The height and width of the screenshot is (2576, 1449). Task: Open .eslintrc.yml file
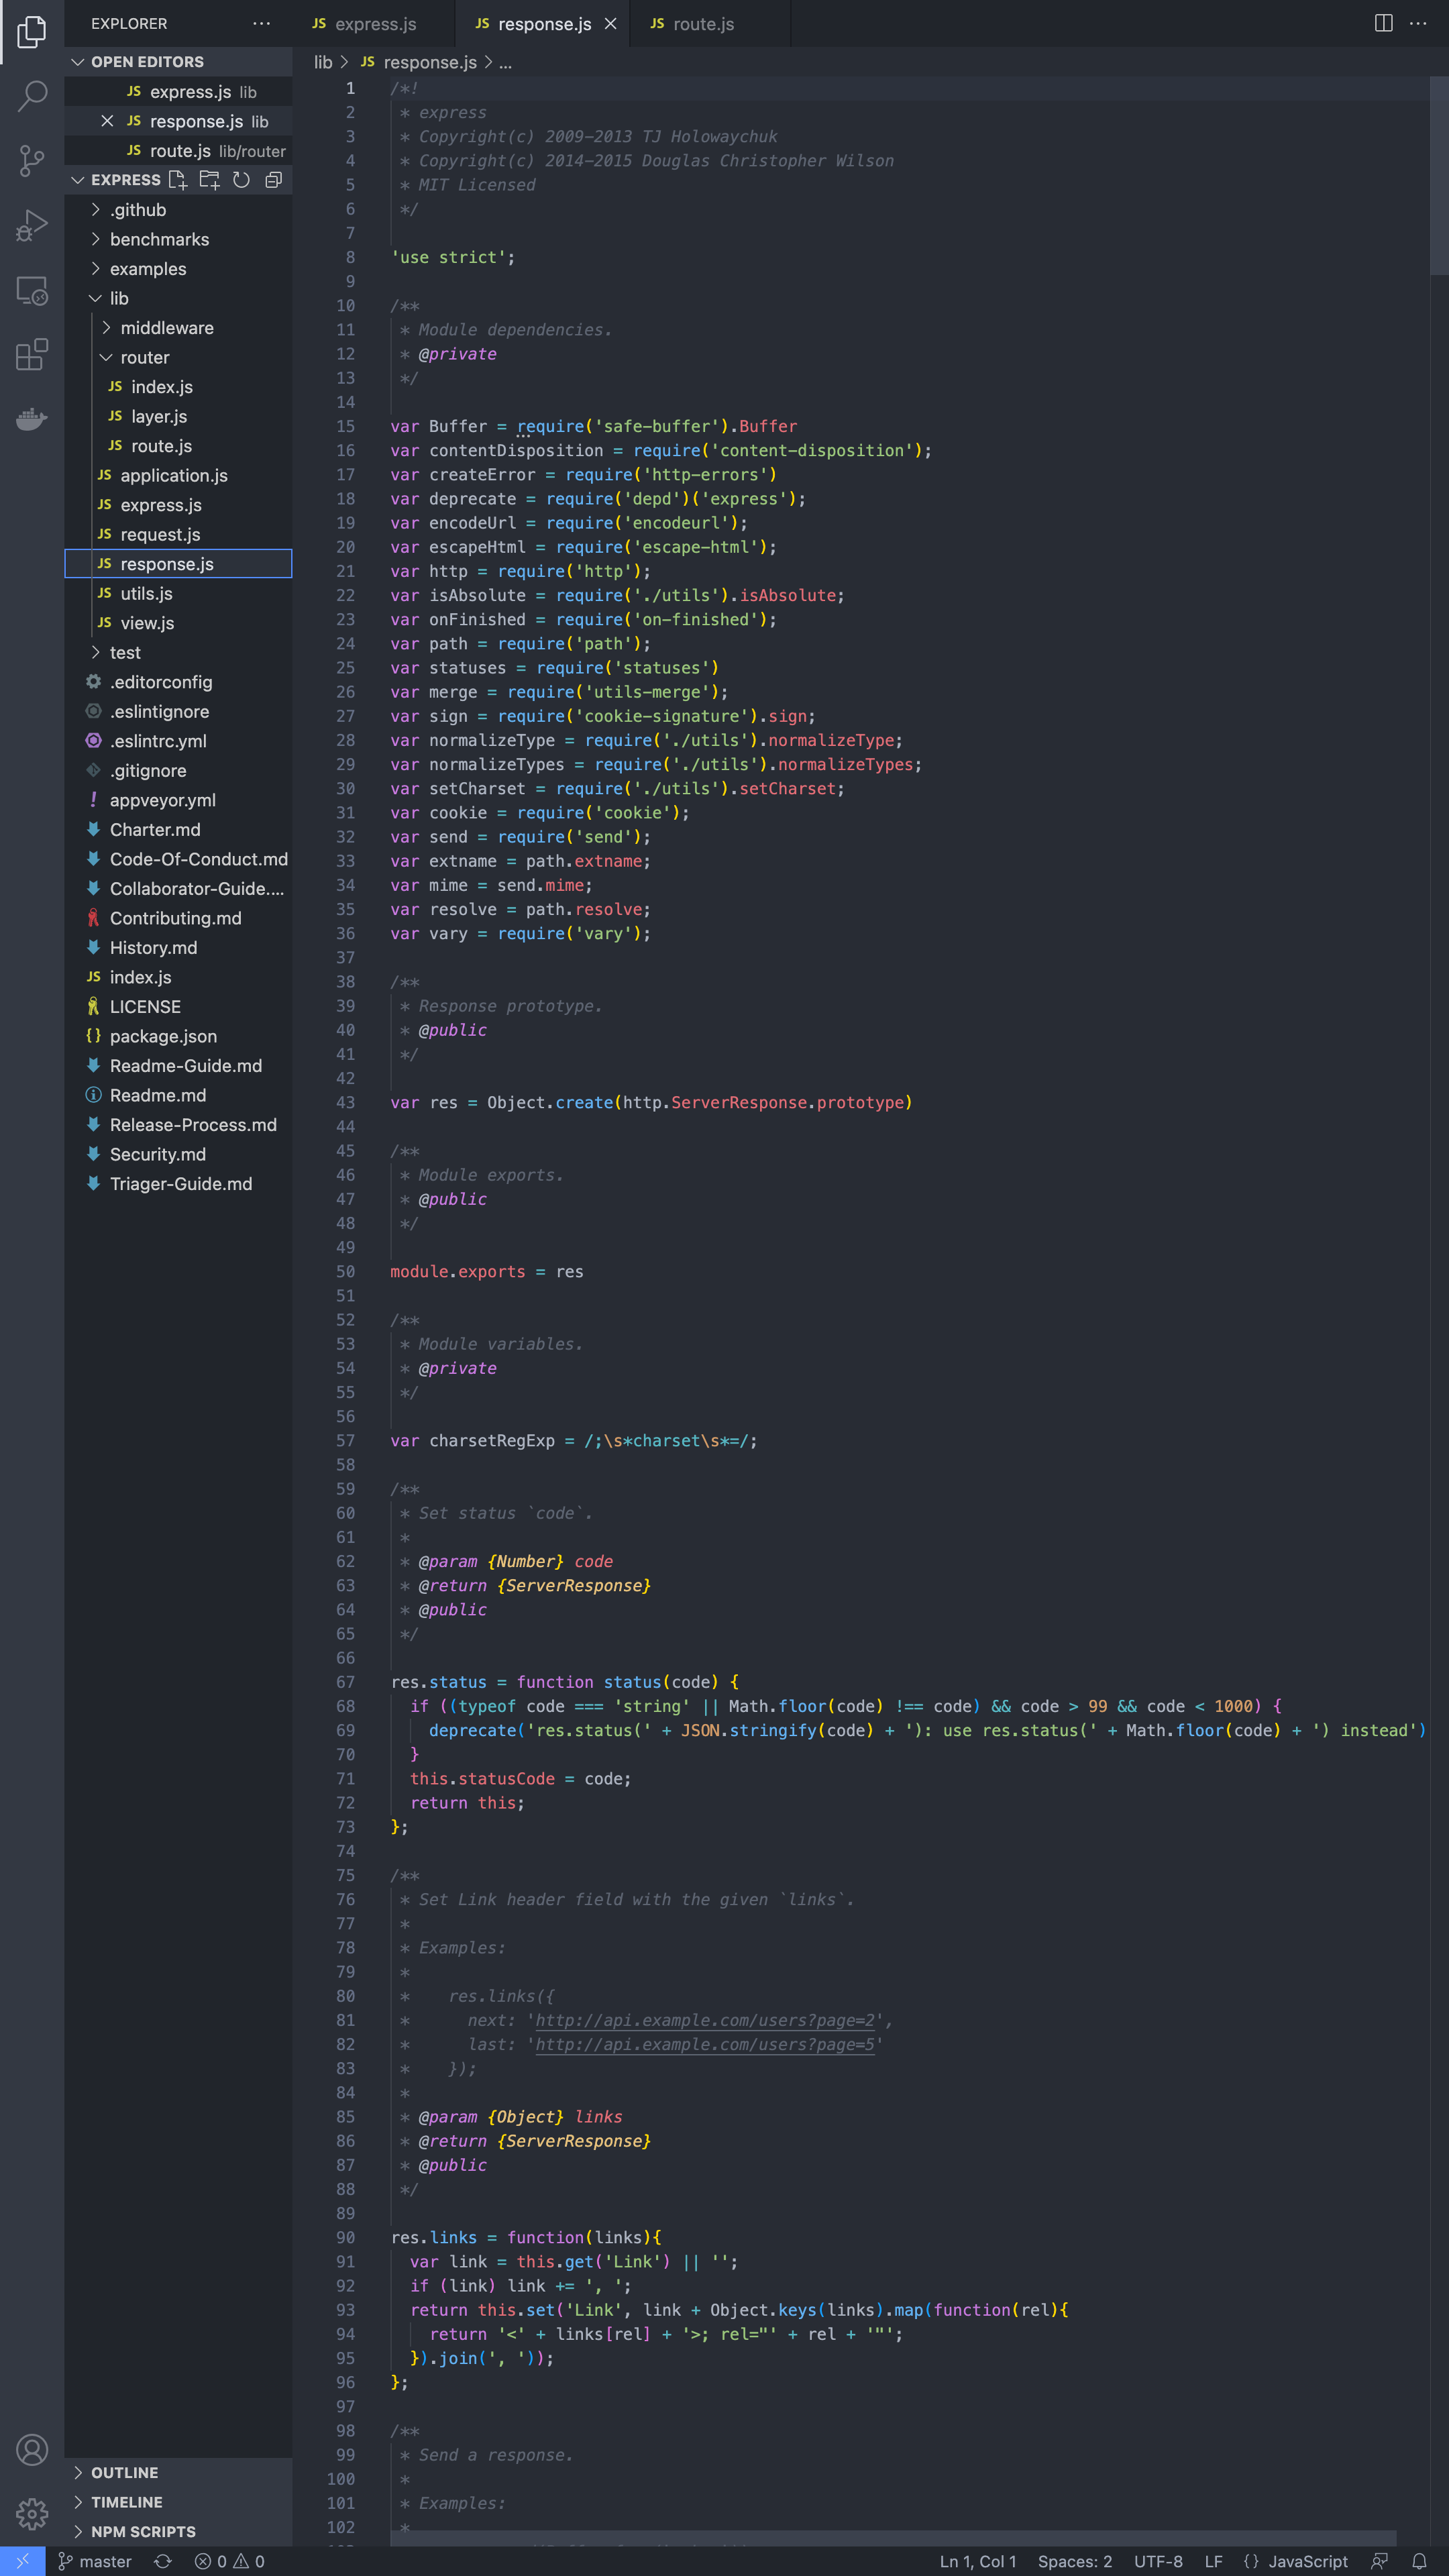coord(178,741)
